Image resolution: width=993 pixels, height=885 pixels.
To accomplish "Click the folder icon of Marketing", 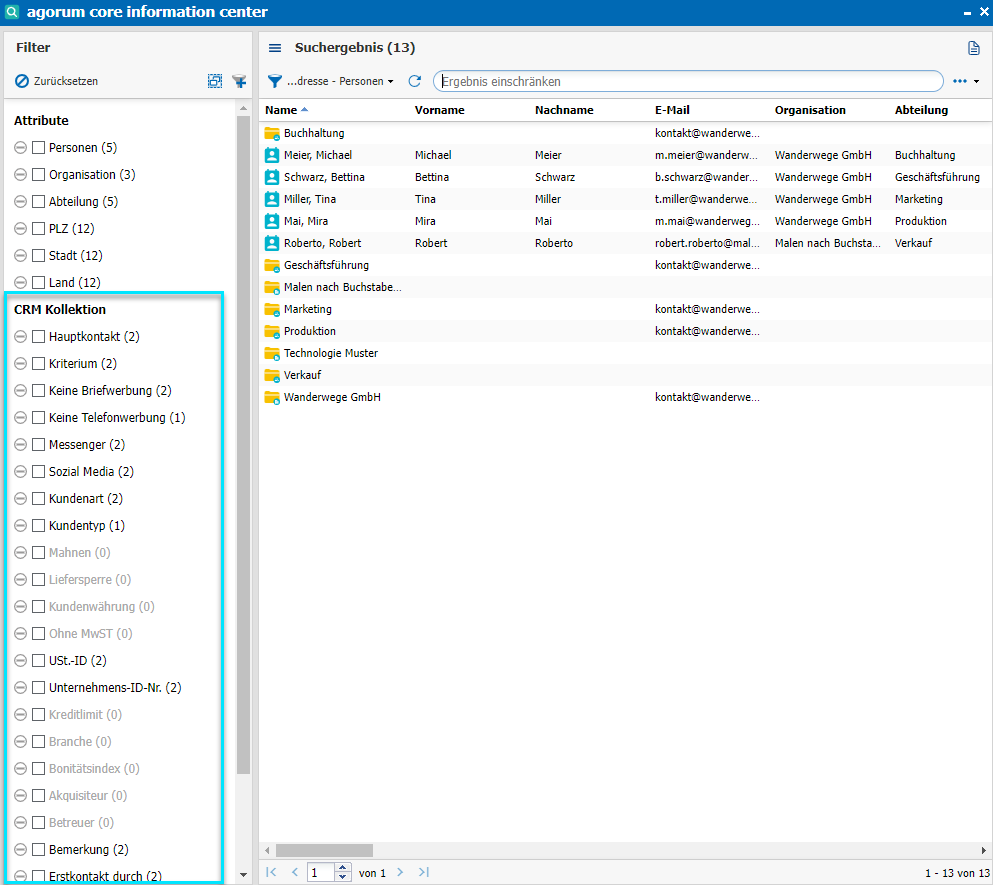I will 272,309.
